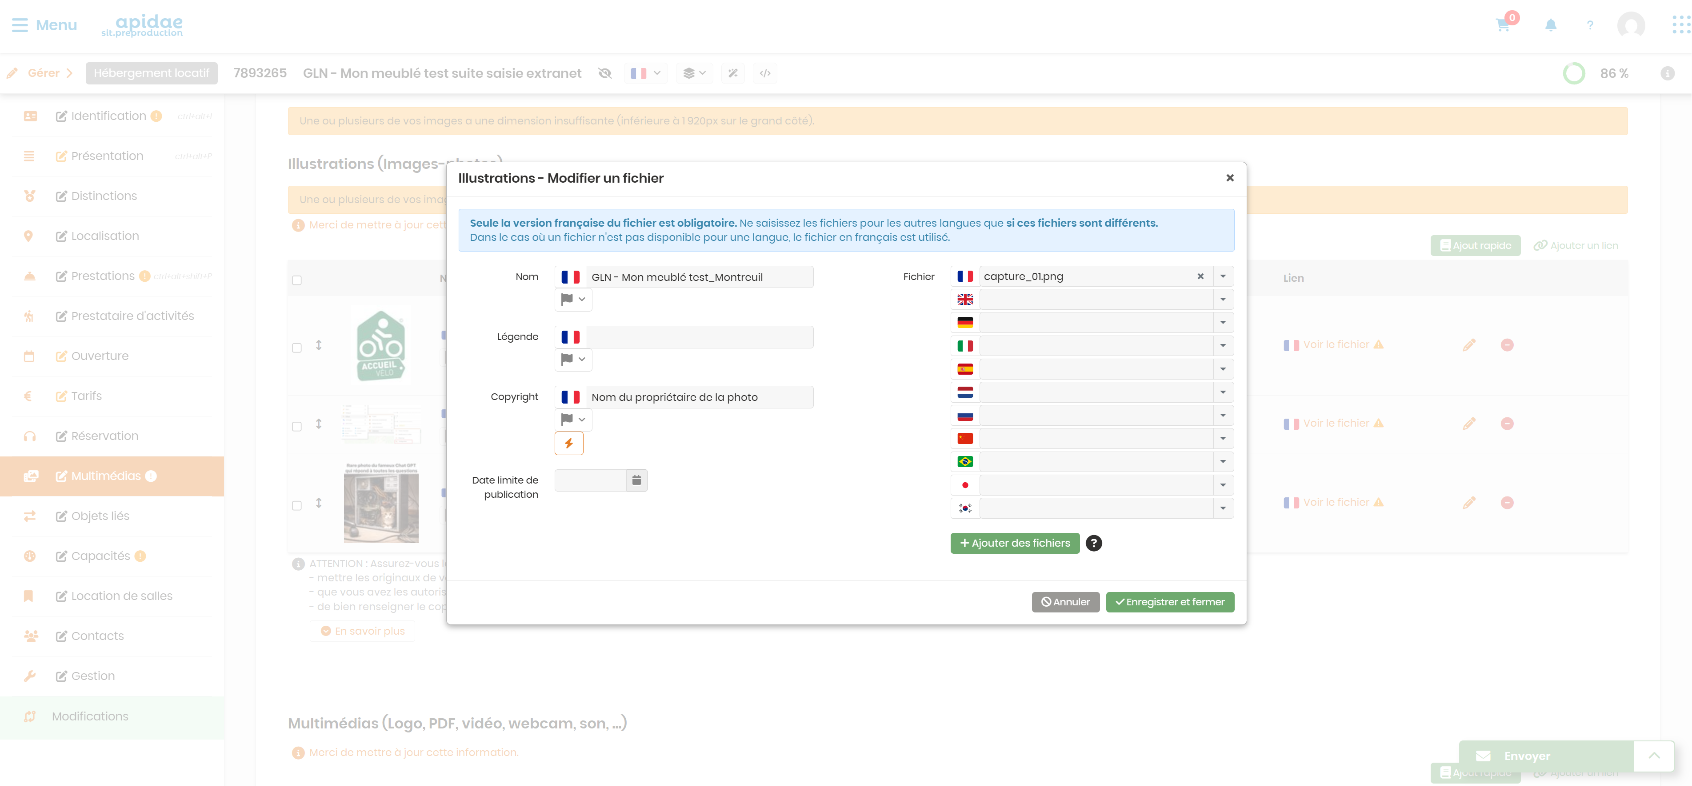1692x786 pixels.
Task: Close the Modifier un fichier dialog
Action: click(x=1230, y=178)
